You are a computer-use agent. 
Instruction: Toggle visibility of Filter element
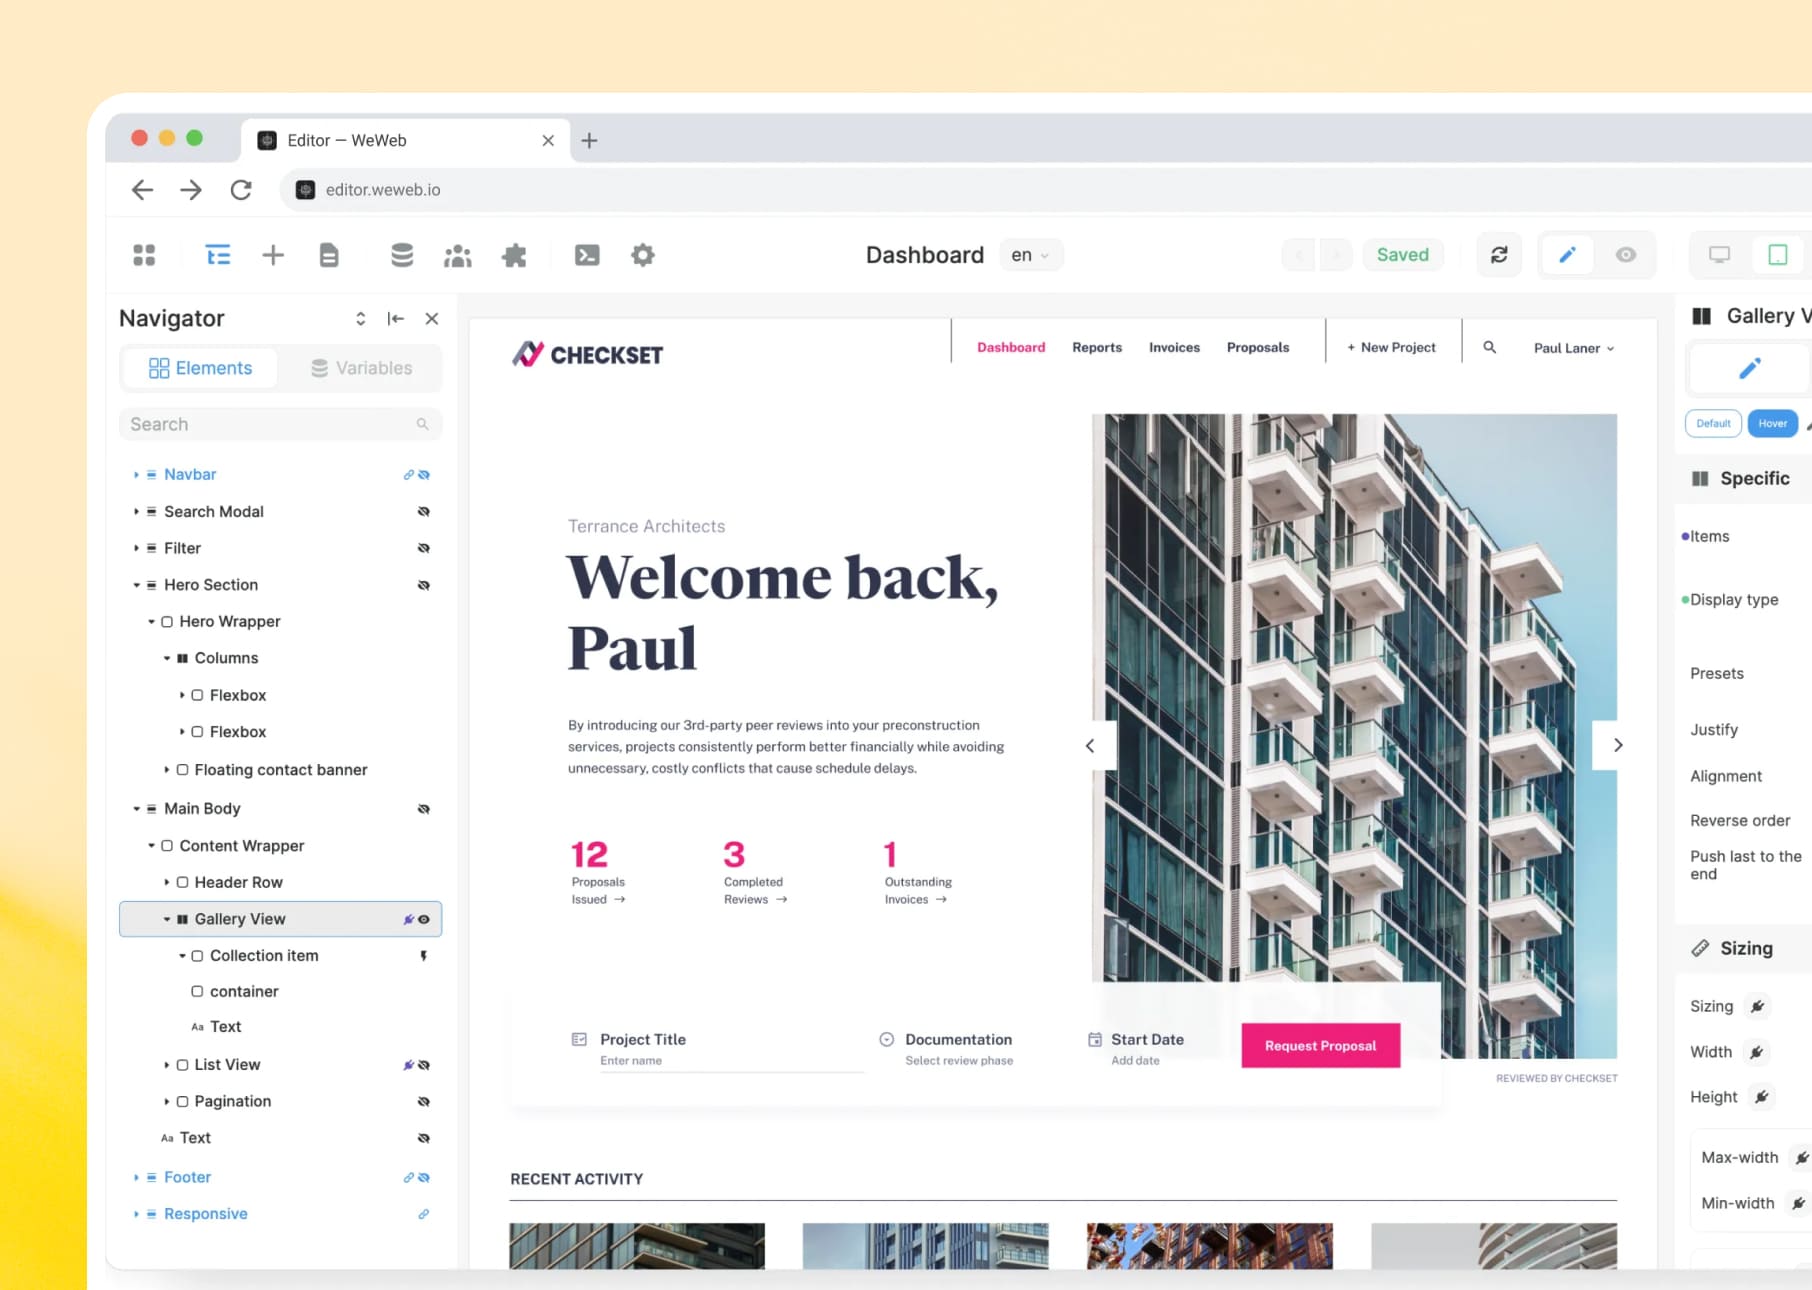[x=424, y=548]
